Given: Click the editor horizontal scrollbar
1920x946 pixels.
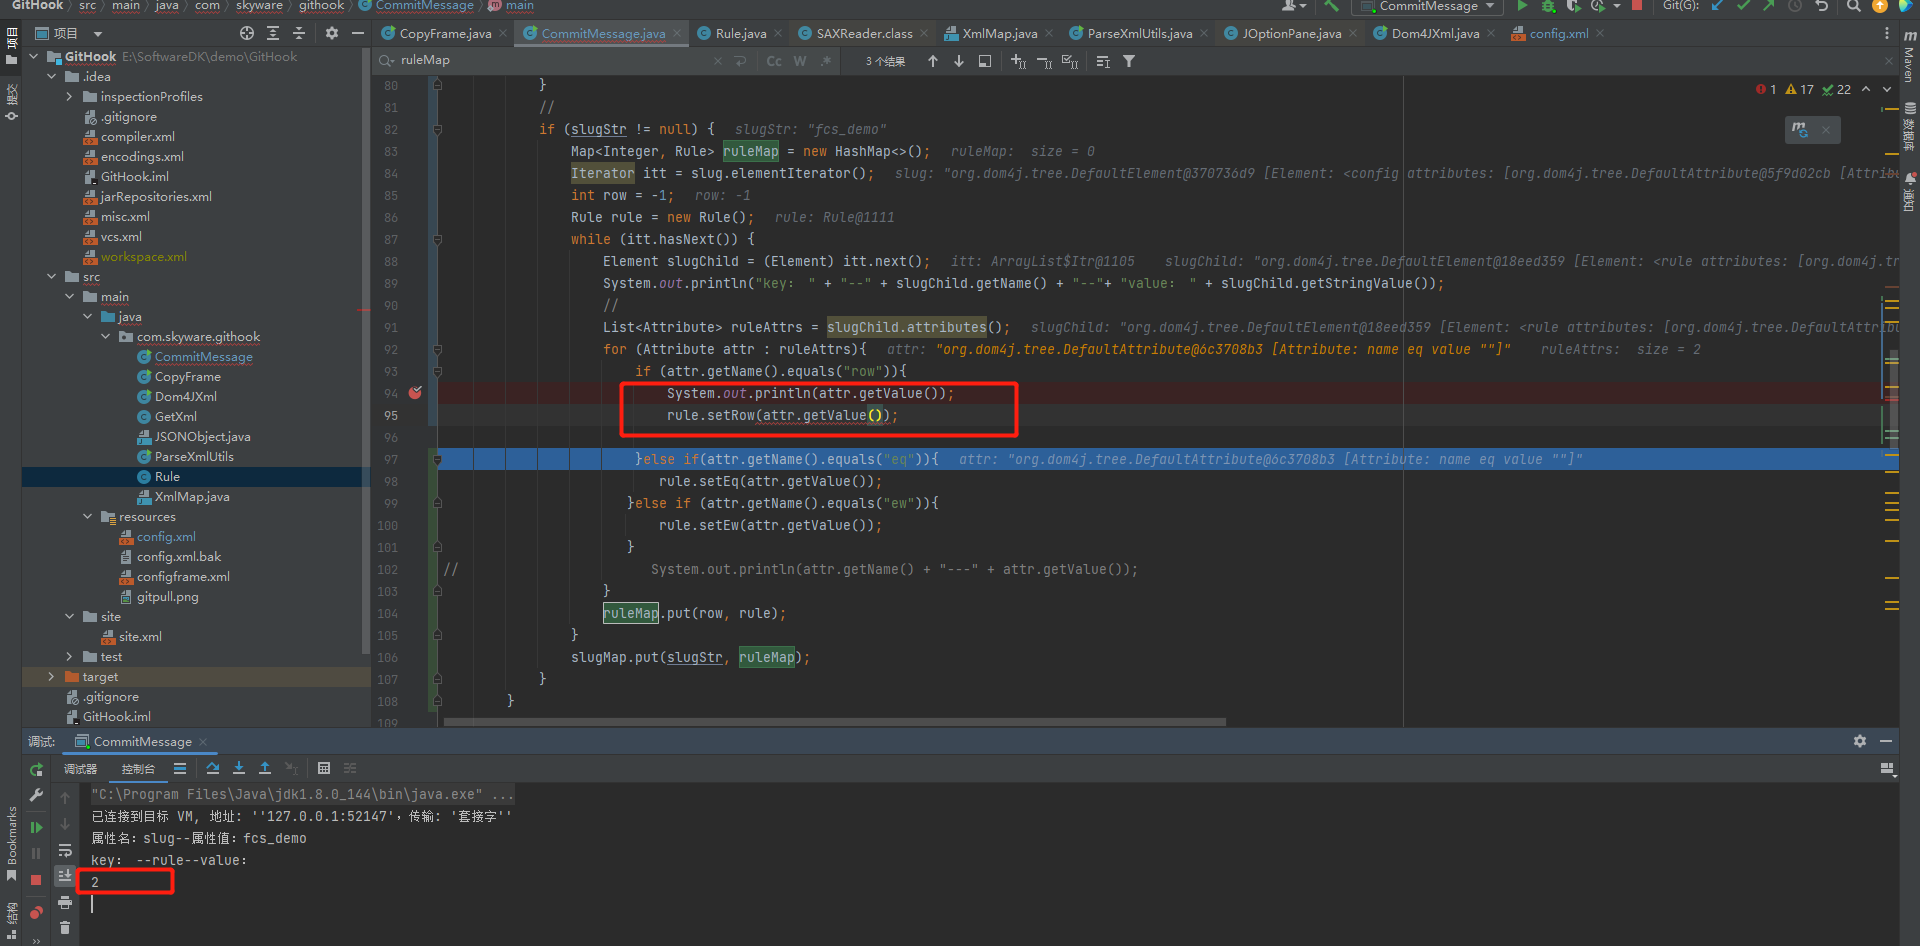Looking at the screenshot, I should coord(835,721).
